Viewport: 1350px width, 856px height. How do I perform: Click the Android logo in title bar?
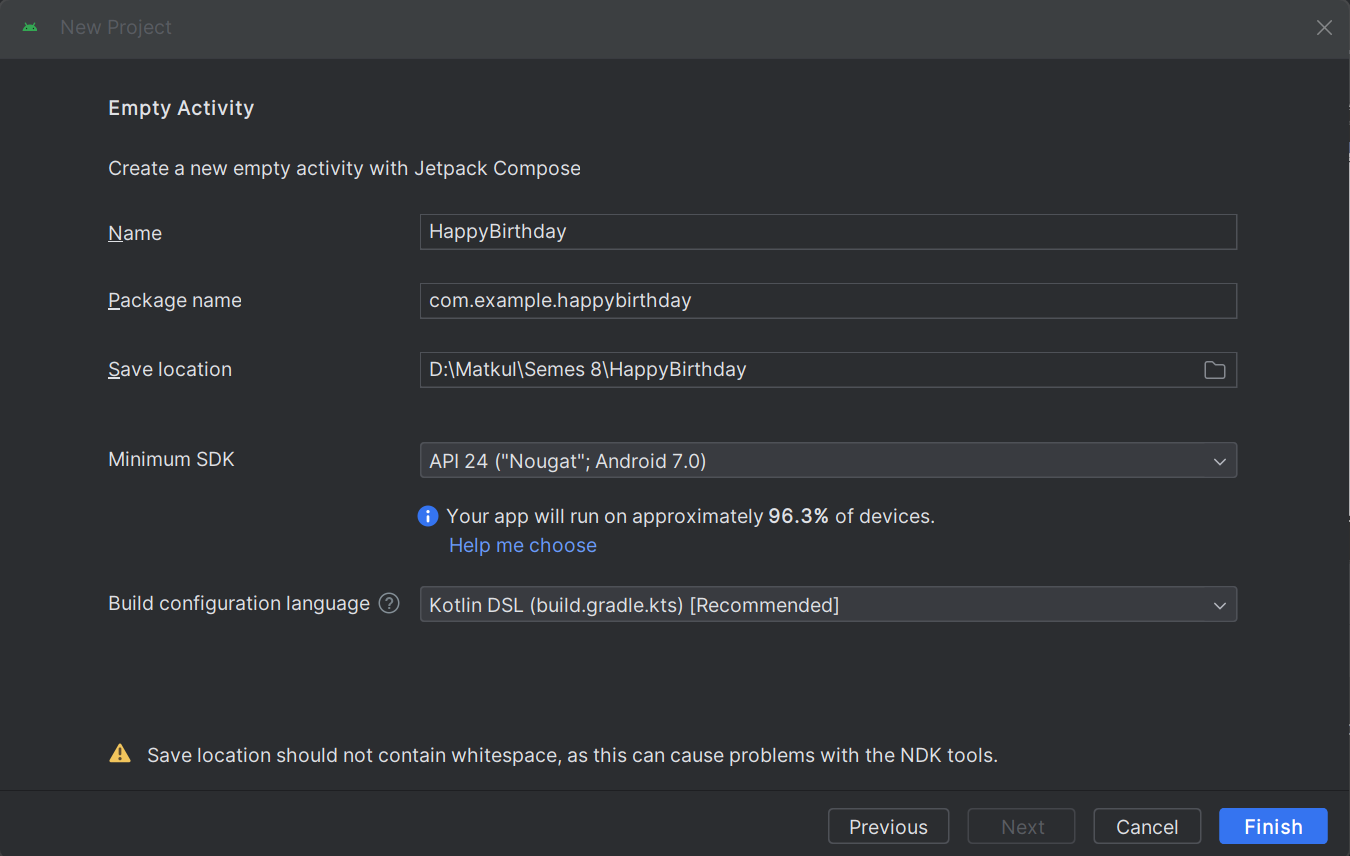click(x=30, y=27)
